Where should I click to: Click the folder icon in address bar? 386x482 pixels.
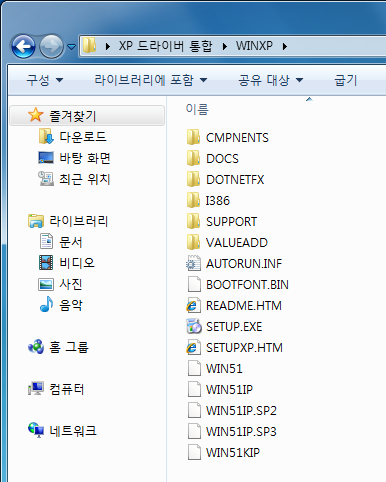point(89,45)
